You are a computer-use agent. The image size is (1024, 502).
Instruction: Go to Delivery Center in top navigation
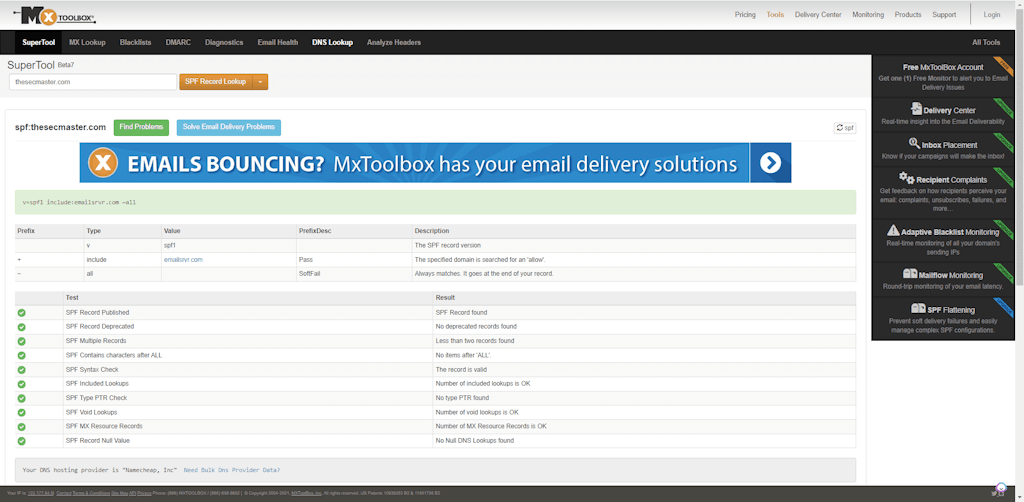click(x=818, y=14)
